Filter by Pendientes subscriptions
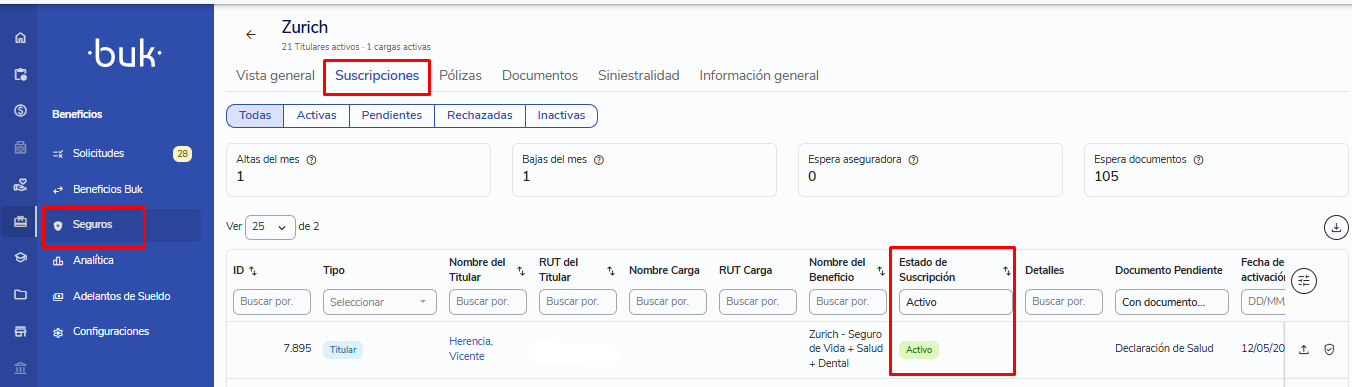The image size is (1352, 387). coord(391,116)
